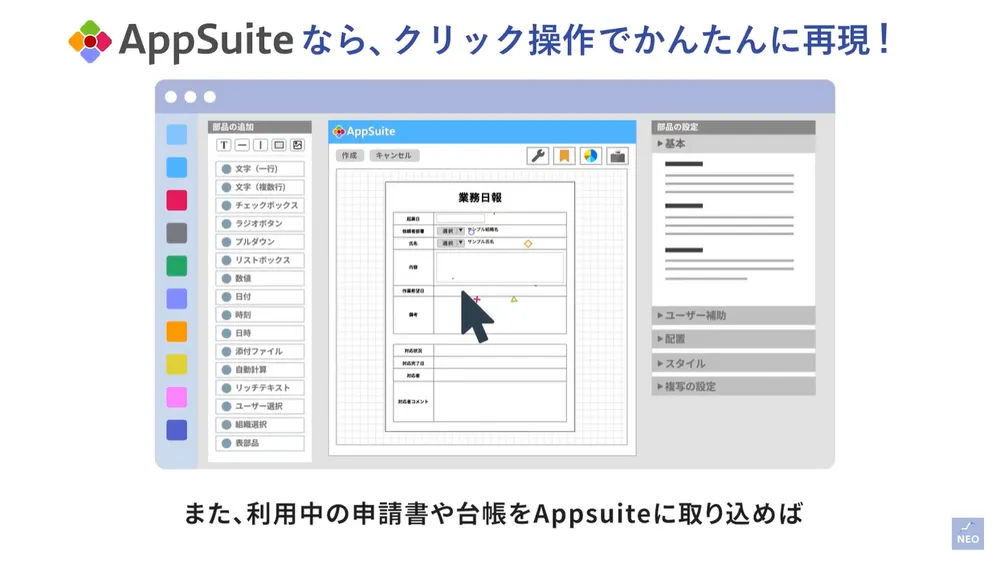Add a ラジオボタン part
Image resolution: width=1000 pixels, height=561 pixels.
coord(260,224)
